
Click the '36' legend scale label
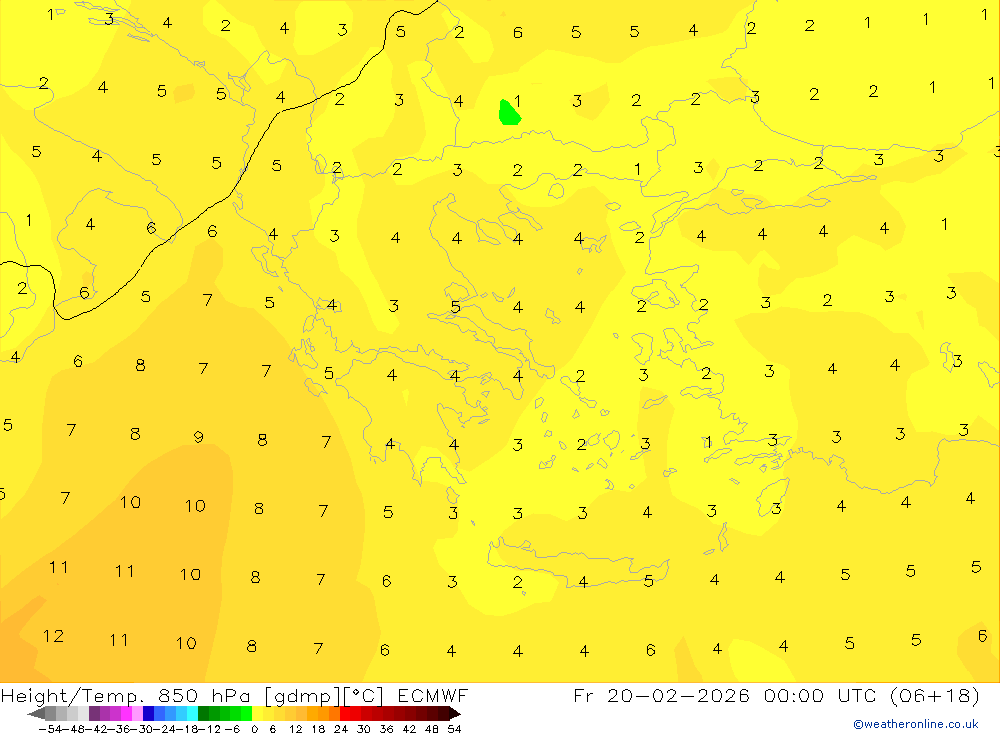coord(386,729)
